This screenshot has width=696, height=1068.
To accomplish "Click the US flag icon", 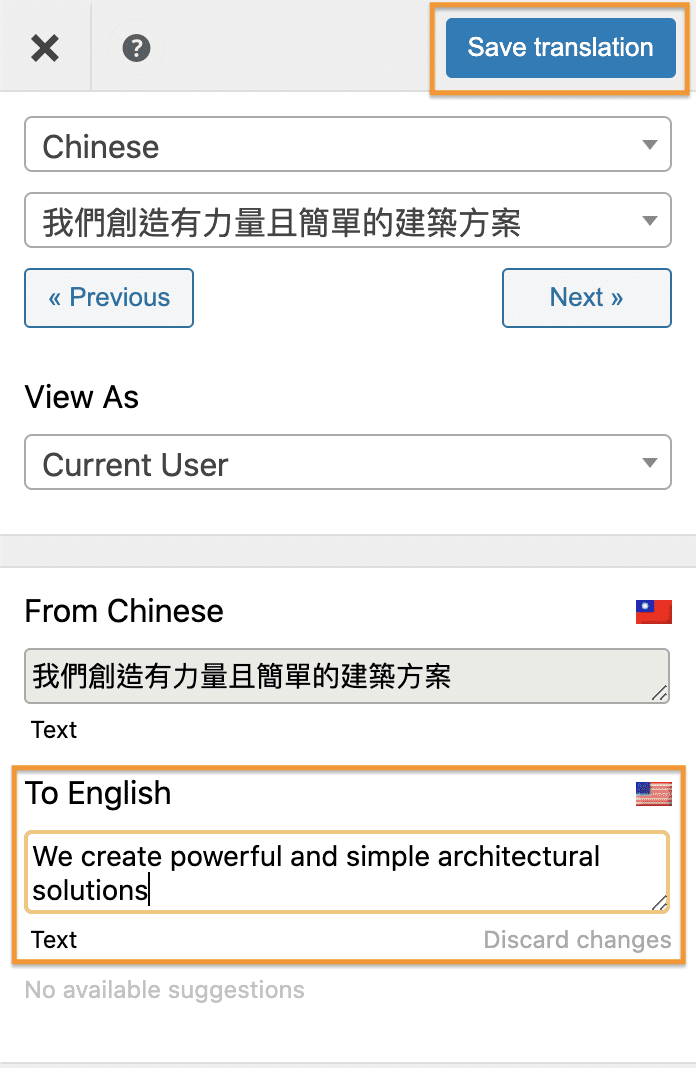I will [x=653, y=795].
